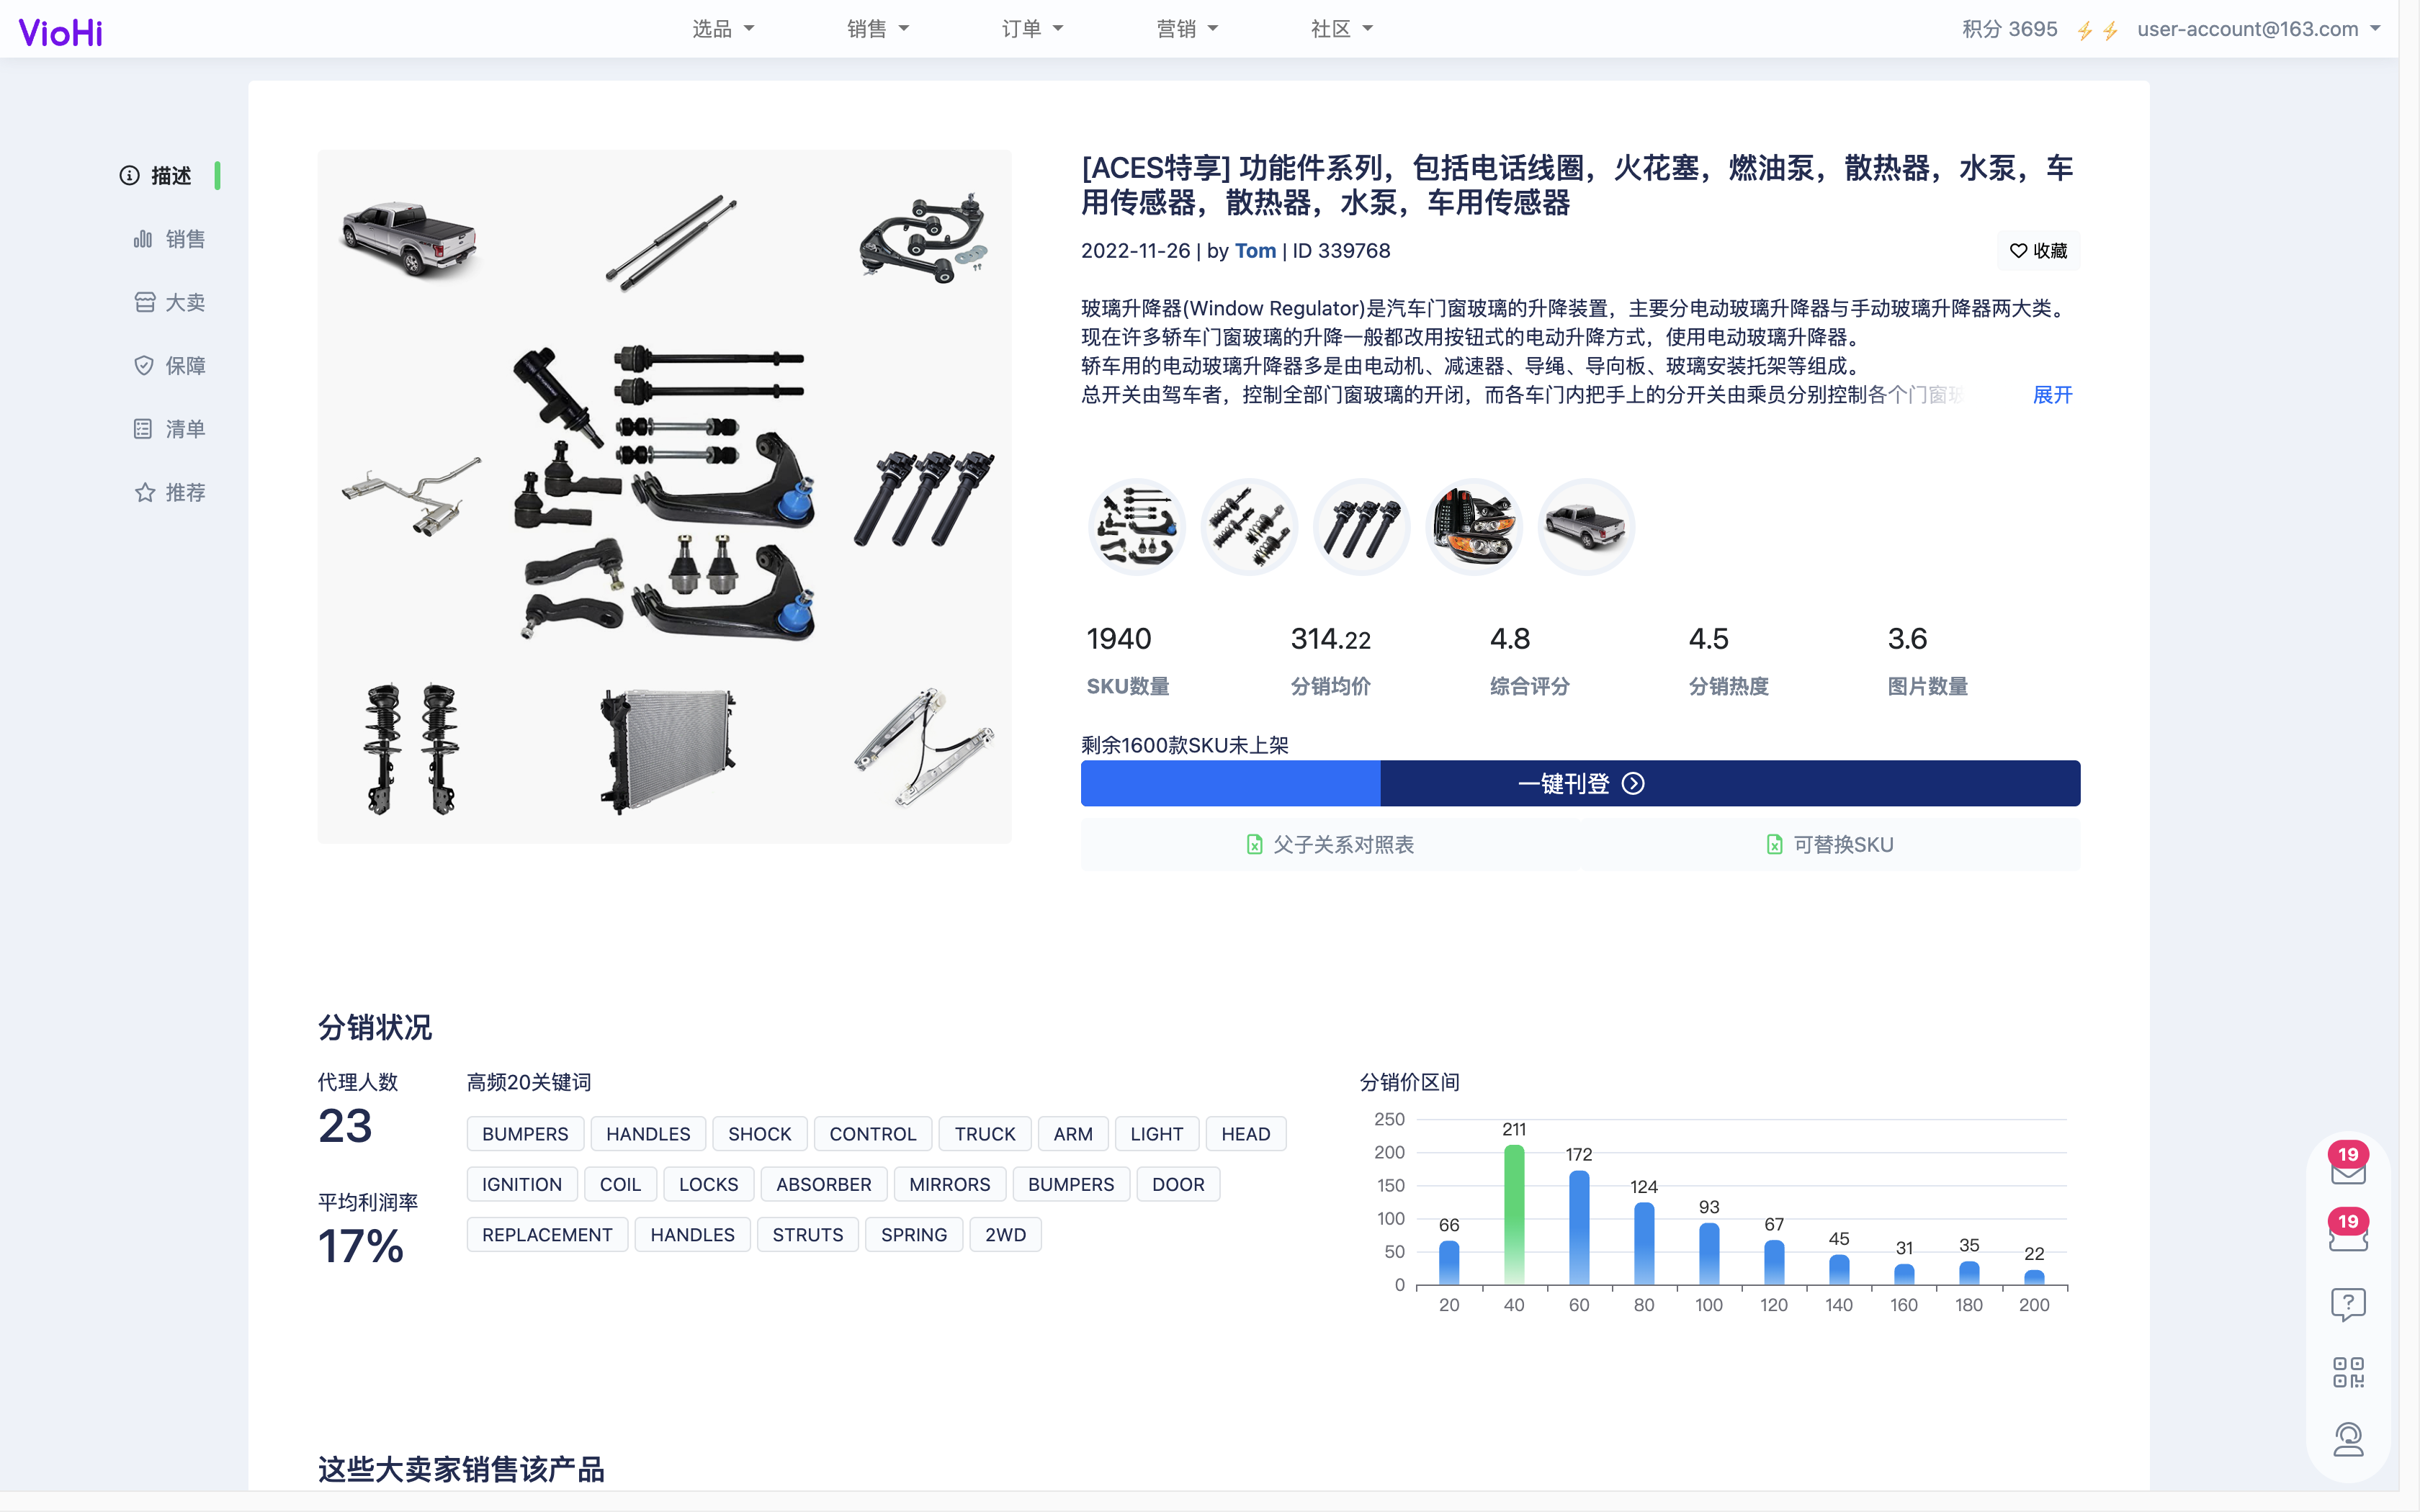Open the 父子关系对照表 file link
Image resolution: width=2420 pixels, height=1512 pixels.
pyautogui.click(x=1330, y=845)
